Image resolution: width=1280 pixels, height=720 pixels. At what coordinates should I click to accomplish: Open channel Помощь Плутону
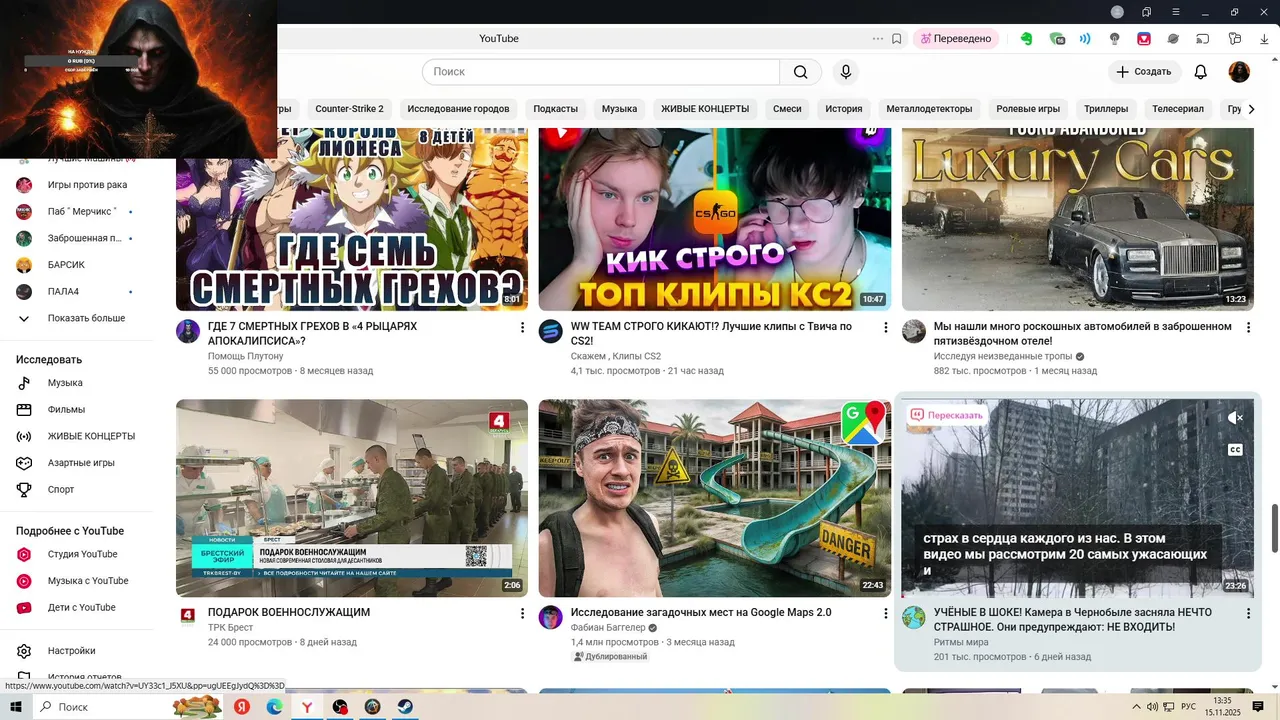(x=245, y=356)
